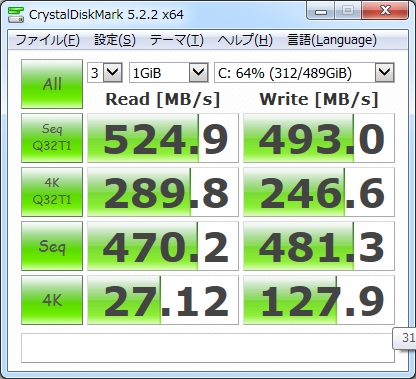Minimize the CrystalDiskMark window
This screenshot has height=379, width=416.
tap(321, 11)
